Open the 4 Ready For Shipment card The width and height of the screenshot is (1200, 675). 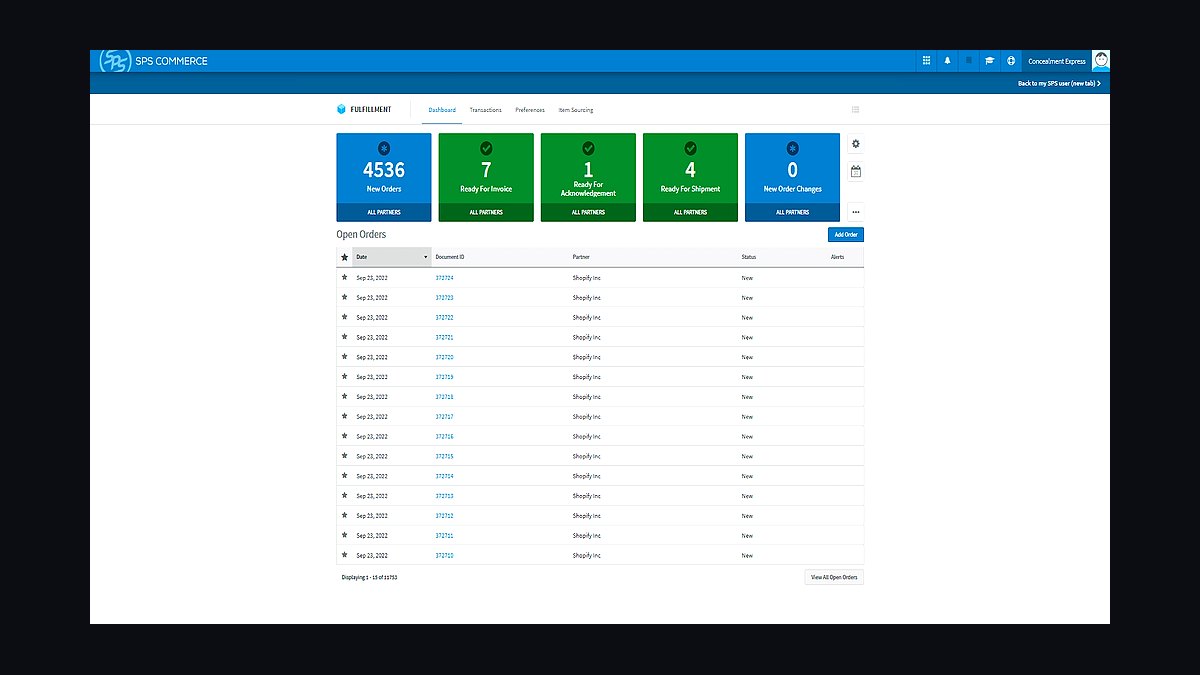pyautogui.click(x=690, y=168)
